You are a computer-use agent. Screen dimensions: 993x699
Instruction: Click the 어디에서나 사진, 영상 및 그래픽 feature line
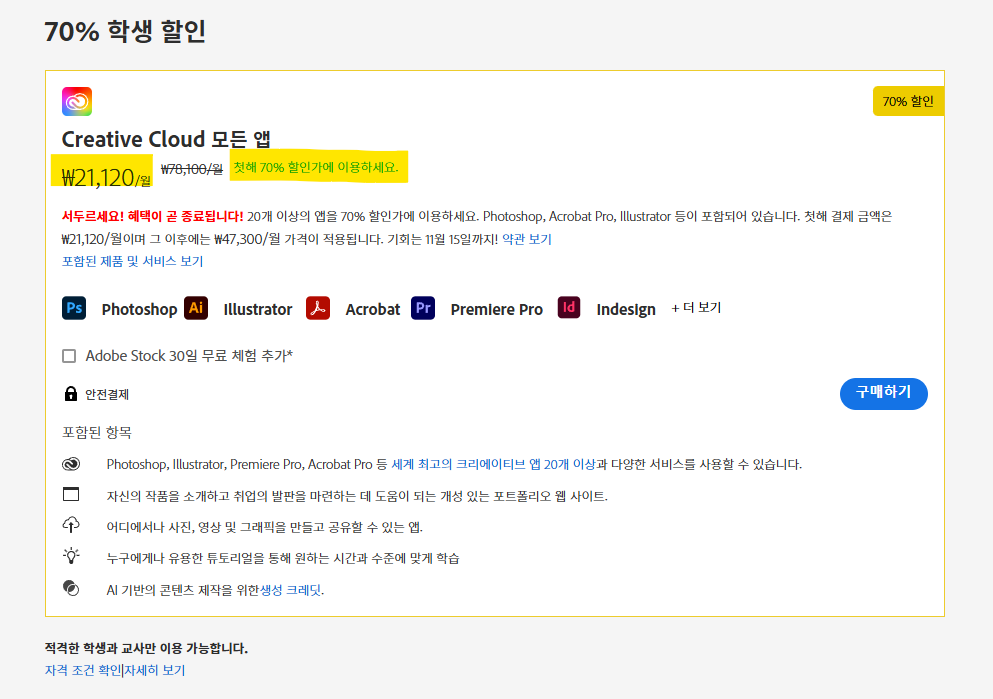265,527
